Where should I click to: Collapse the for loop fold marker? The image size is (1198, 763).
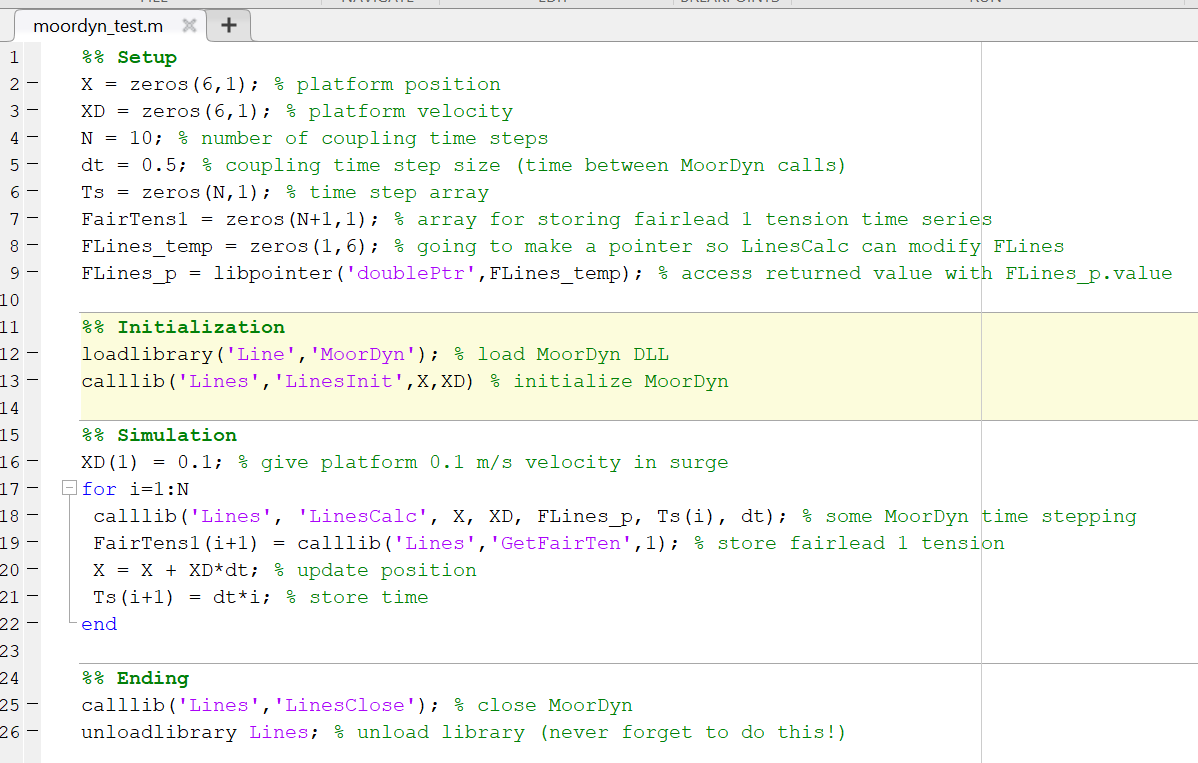tap(68, 488)
